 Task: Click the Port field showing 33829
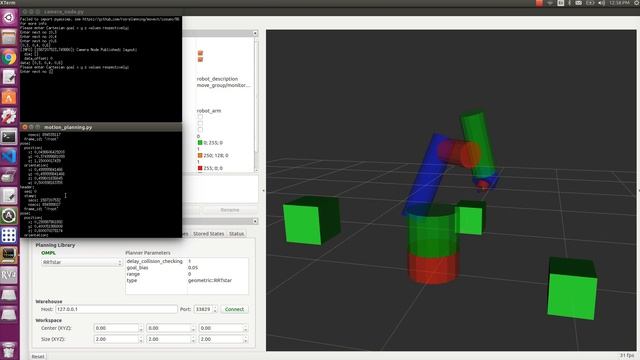tap(203, 309)
